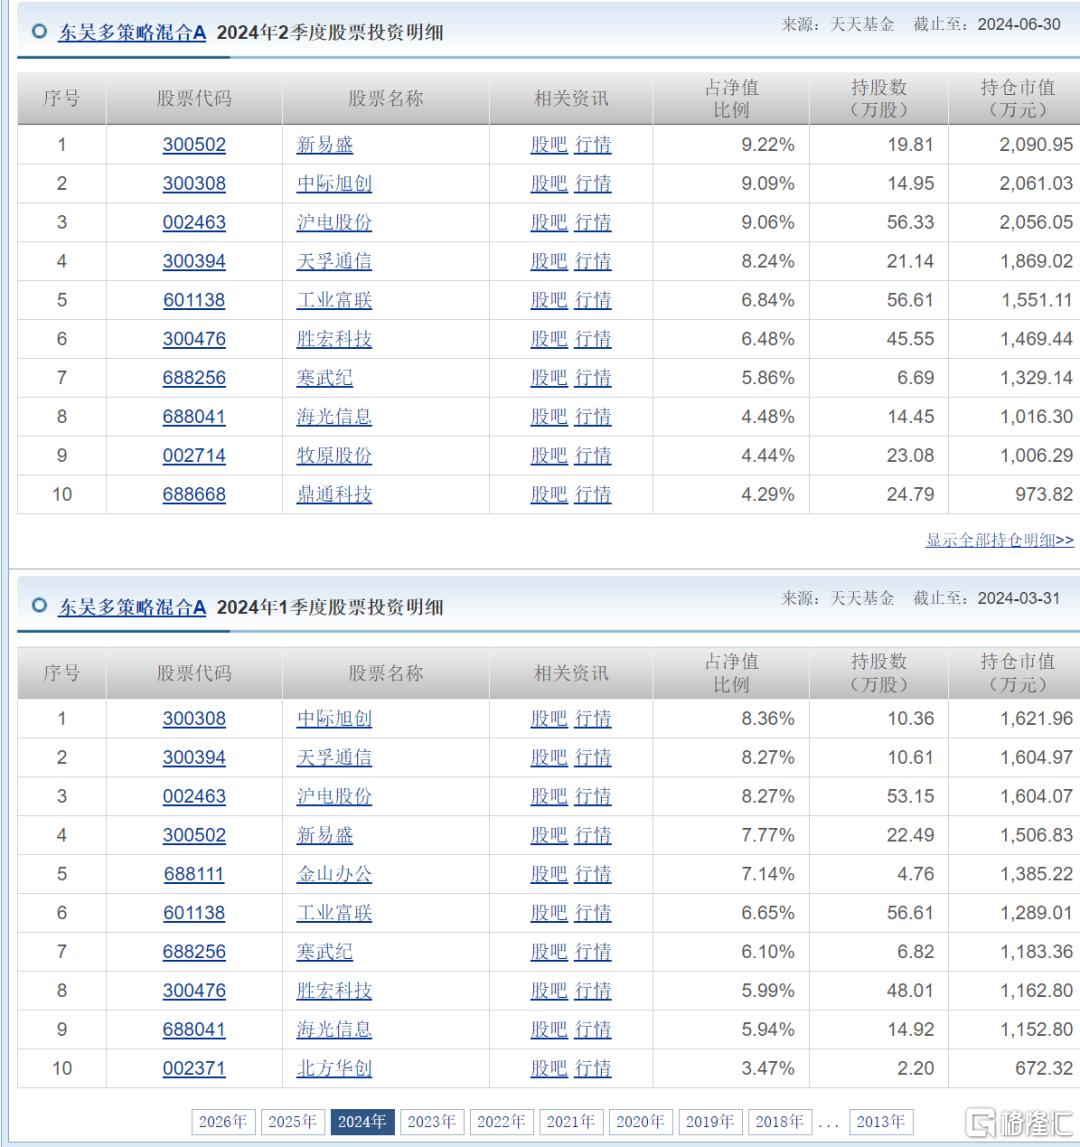Image resolution: width=1080 pixels, height=1147 pixels.
Task: Open 东吴多策略混合A link in Q2 header
Action: pos(132,32)
